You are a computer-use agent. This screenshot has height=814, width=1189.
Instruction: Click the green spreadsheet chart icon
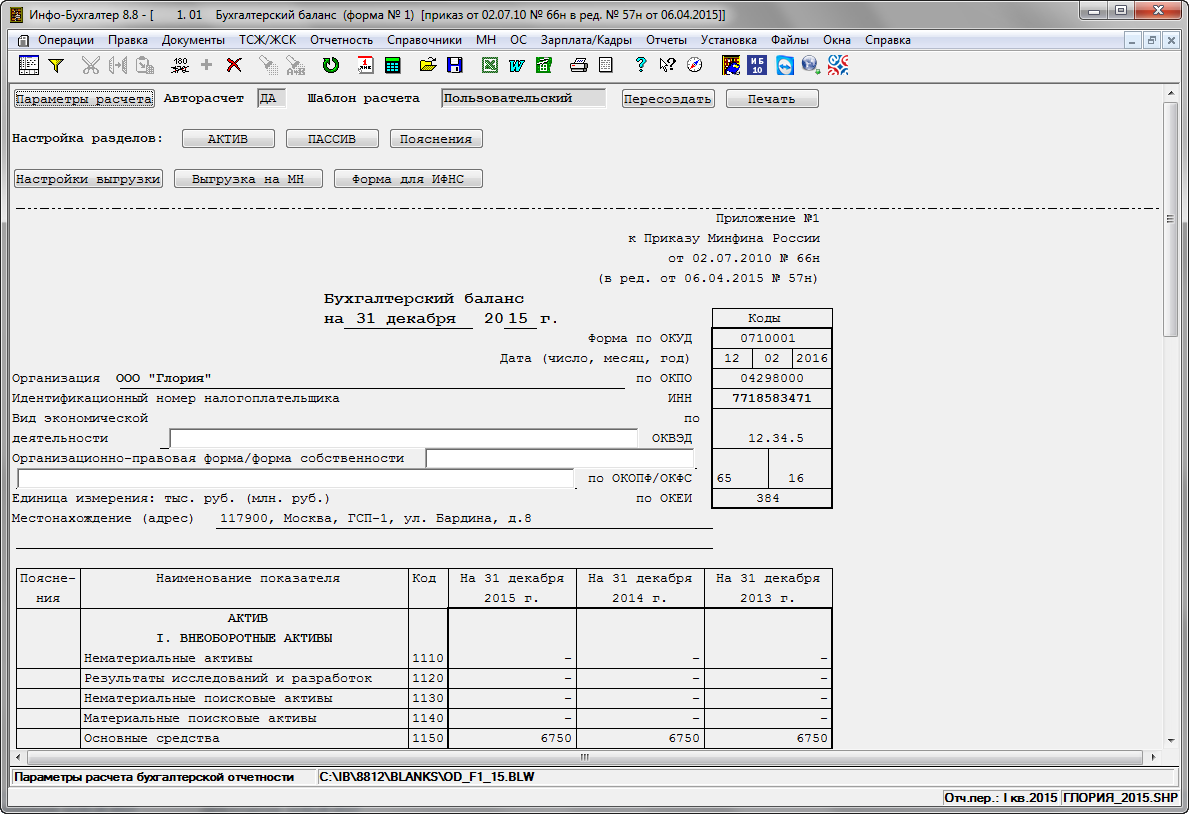click(544, 65)
